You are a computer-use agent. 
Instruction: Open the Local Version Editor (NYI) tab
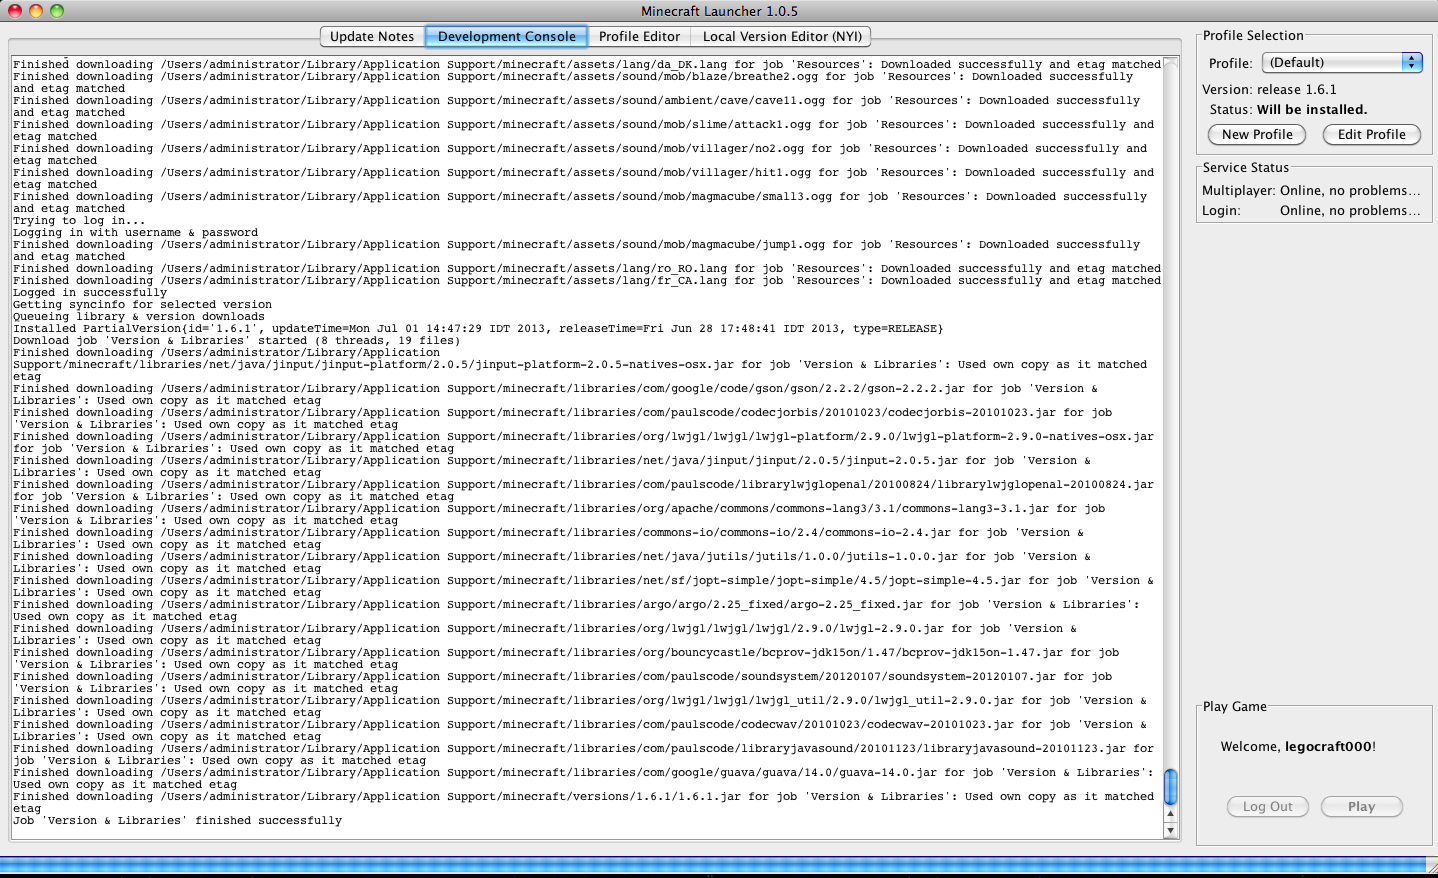782,37
